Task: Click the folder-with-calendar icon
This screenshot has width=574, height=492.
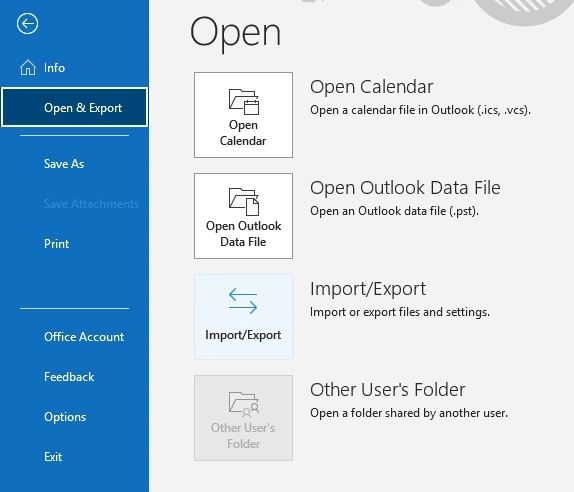Action: point(244,102)
